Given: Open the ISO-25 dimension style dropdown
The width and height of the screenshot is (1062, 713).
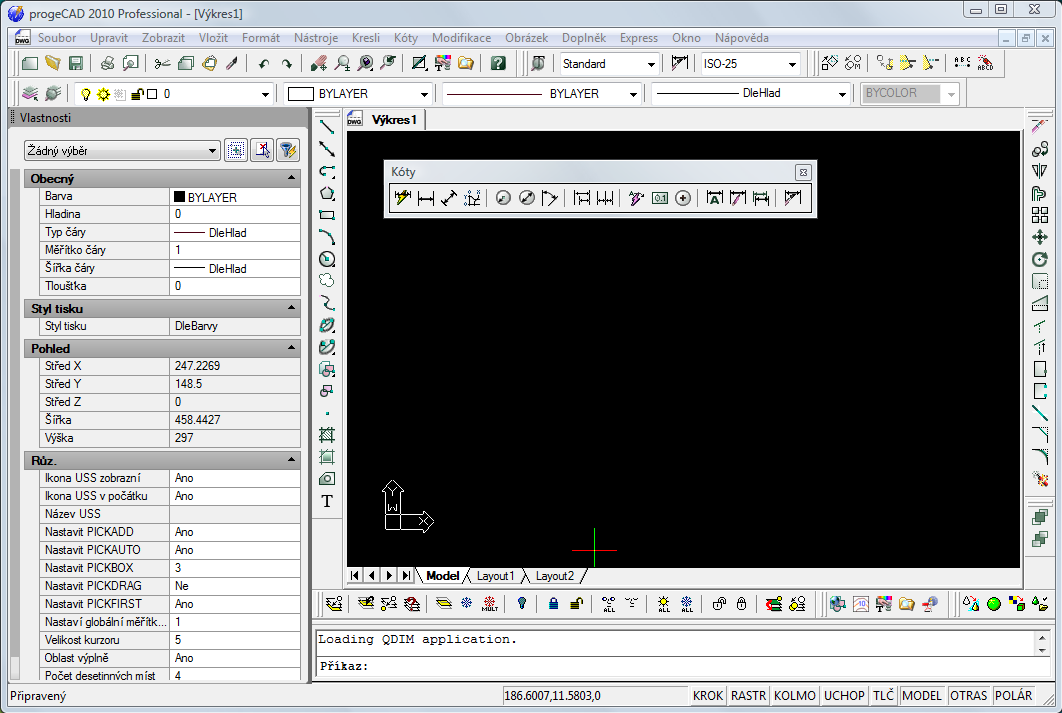Looking at the screenshot, I should (x=792, y=64).
